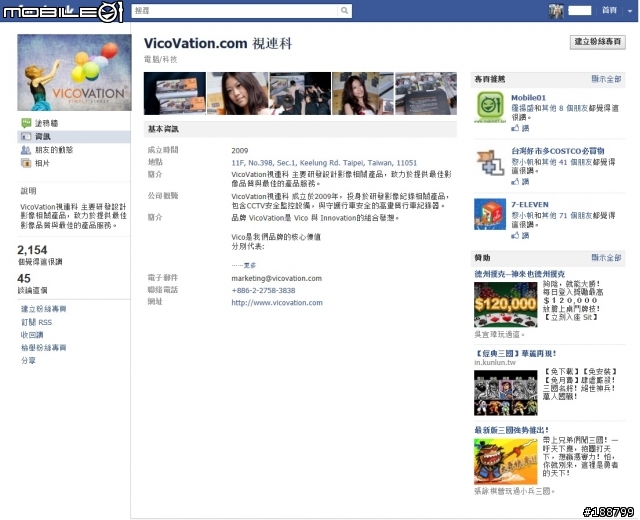Click the wall icon in left sidebar

26,123
